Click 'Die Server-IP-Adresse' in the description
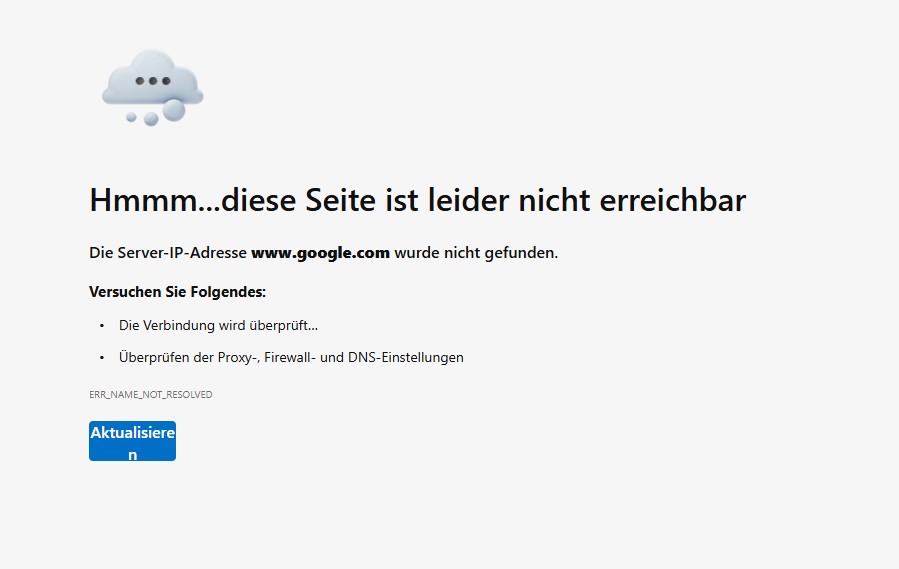This screenshot has width=899, height=569. 167,253
